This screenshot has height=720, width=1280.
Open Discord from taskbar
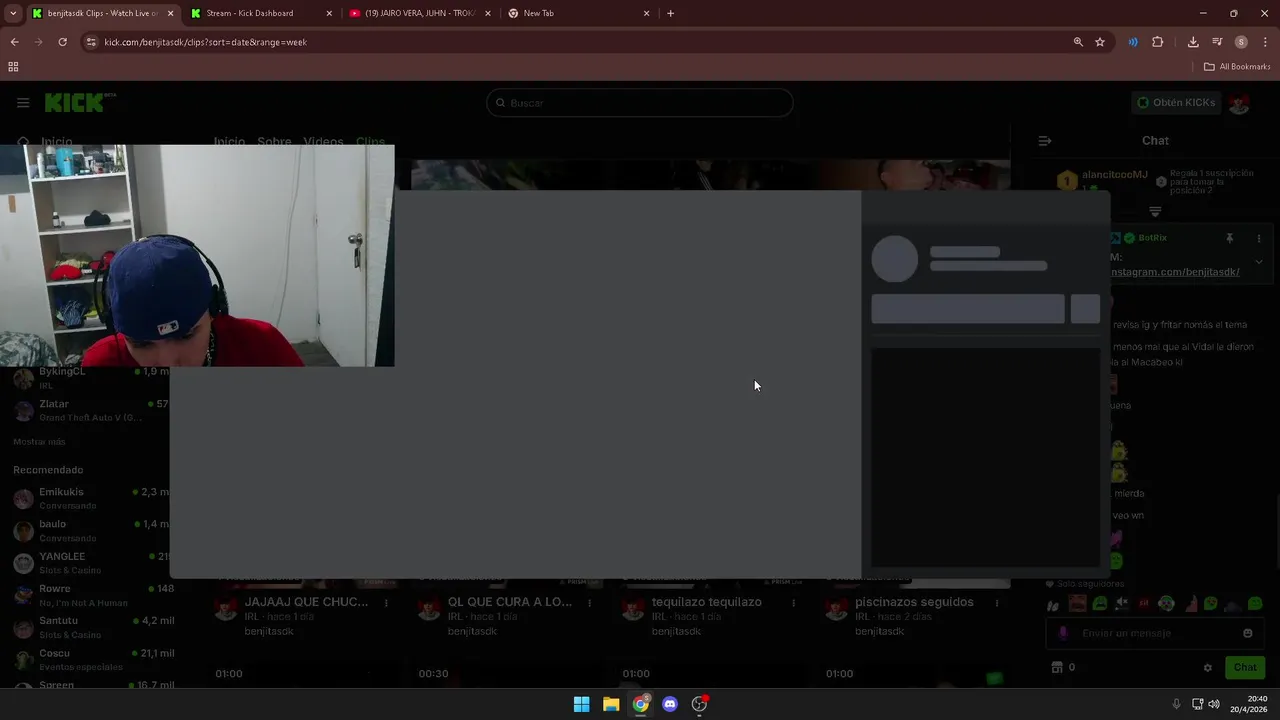pos(670,704)
